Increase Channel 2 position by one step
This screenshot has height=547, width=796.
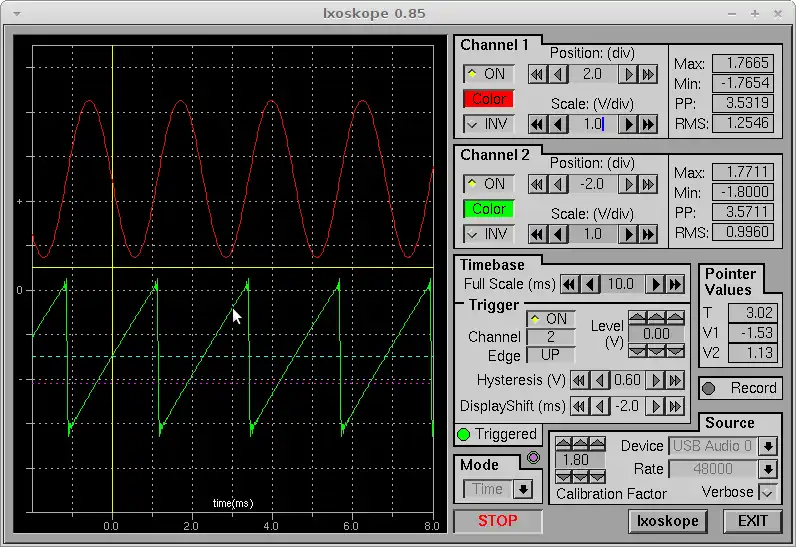[x=629, y=184]
